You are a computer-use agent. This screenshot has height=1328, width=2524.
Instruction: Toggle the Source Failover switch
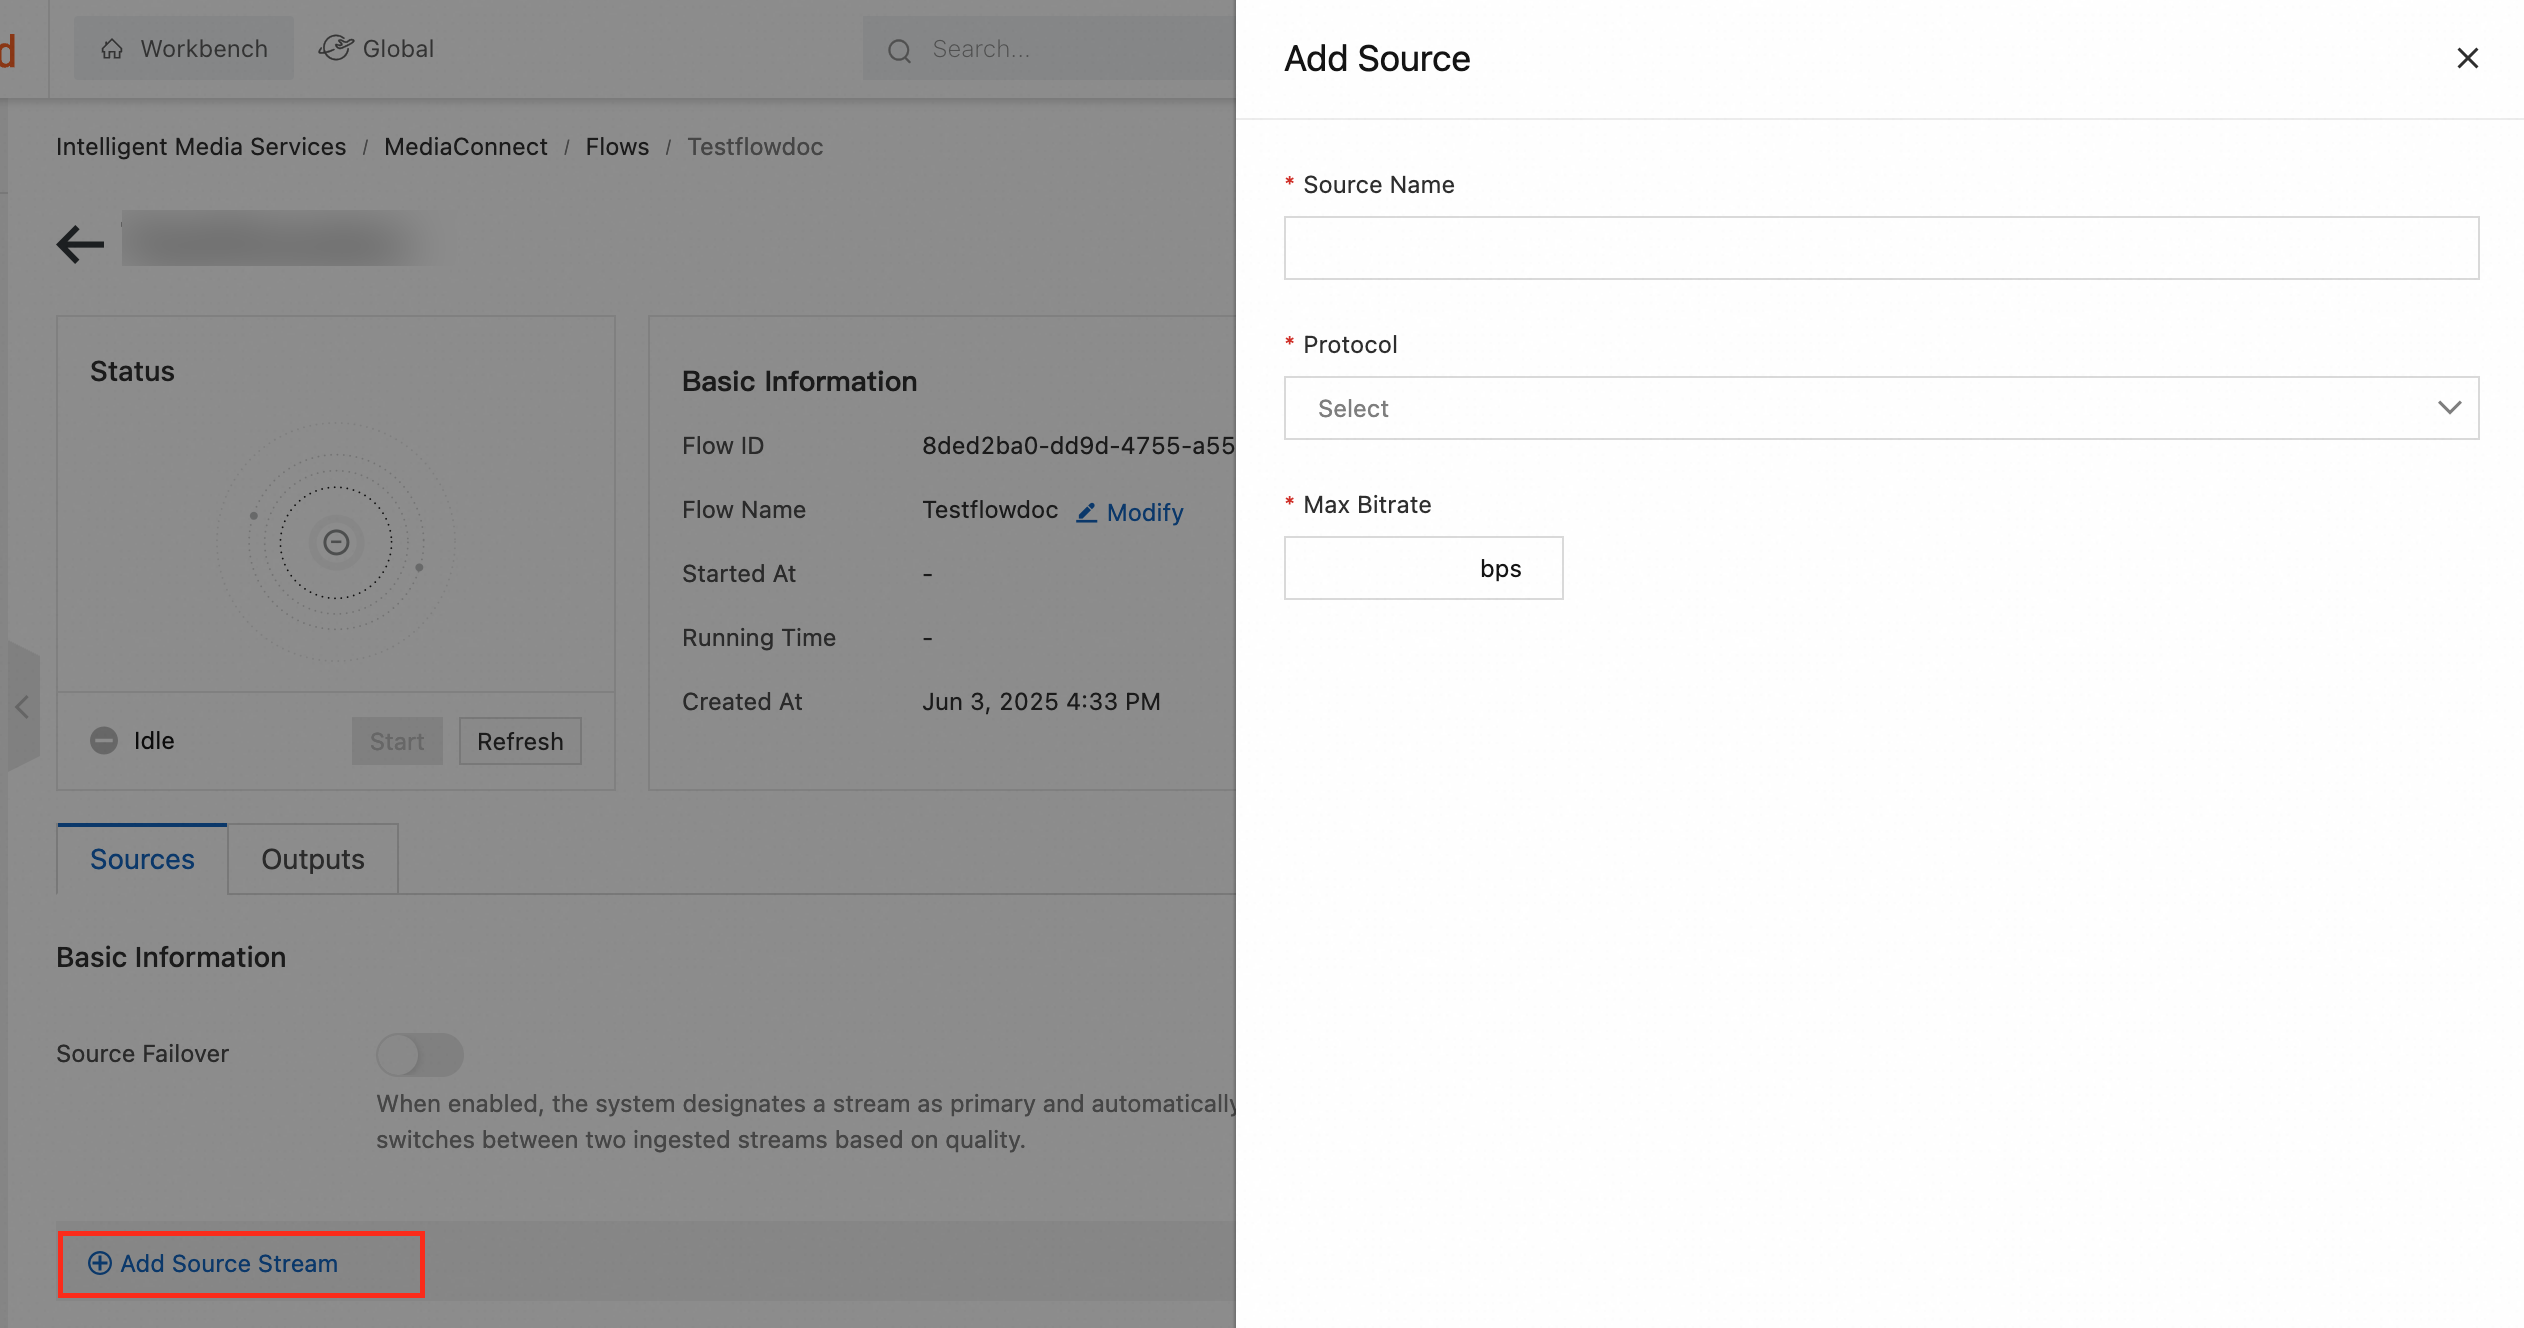(420, 1054)
